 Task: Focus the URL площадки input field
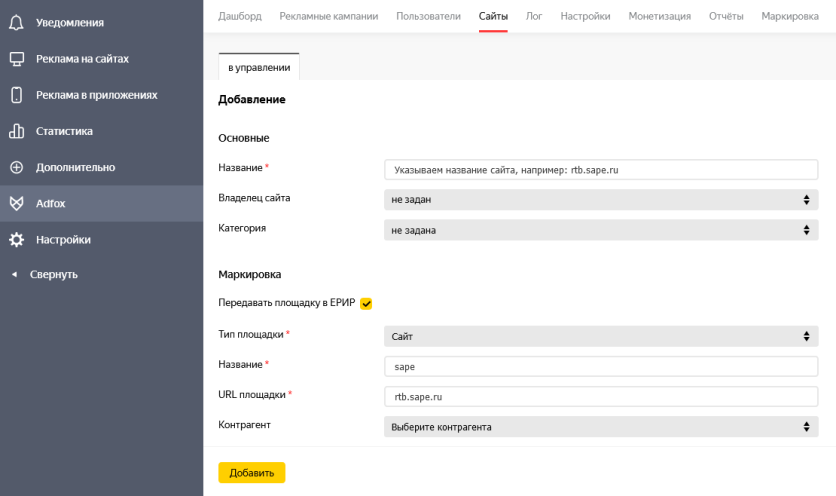pyautogui.click(x=601, y=396)
